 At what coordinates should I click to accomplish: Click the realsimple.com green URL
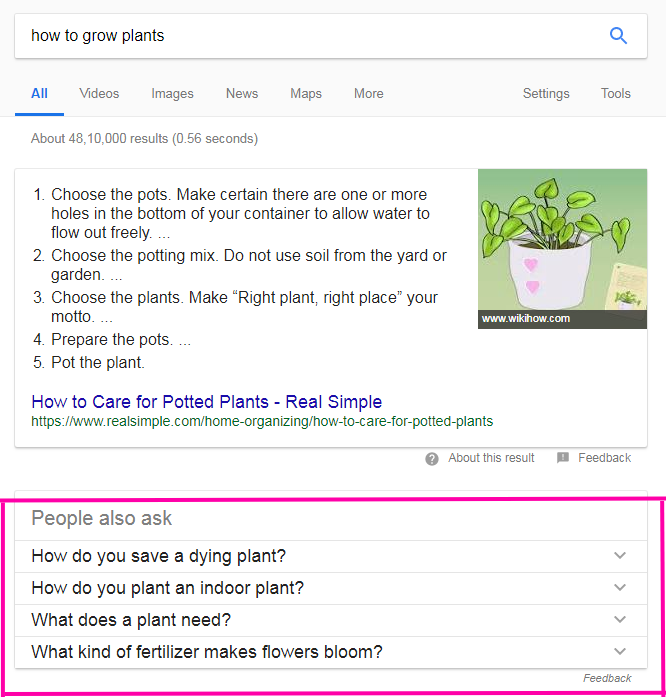pyautogui.click(x=262, y=421)
